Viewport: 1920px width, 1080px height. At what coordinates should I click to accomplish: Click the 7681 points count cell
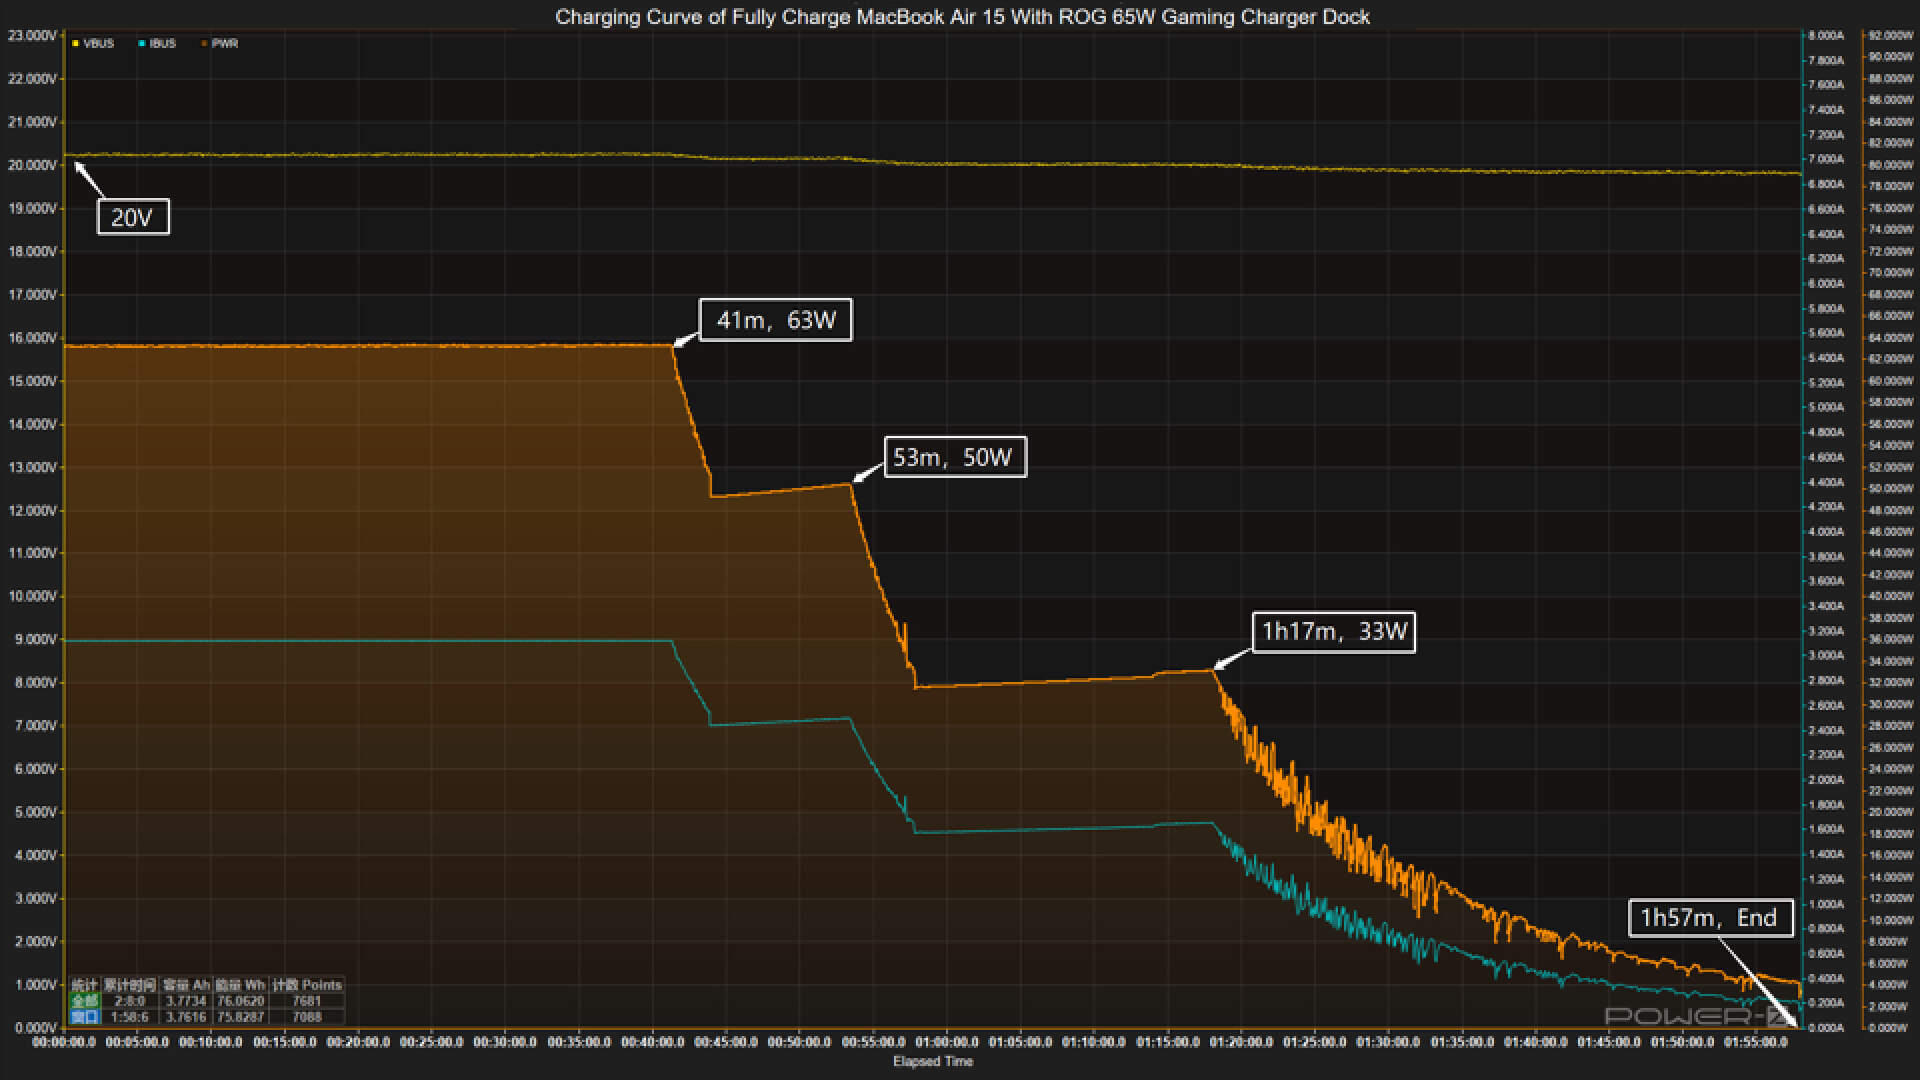(x=307, y=1001)
